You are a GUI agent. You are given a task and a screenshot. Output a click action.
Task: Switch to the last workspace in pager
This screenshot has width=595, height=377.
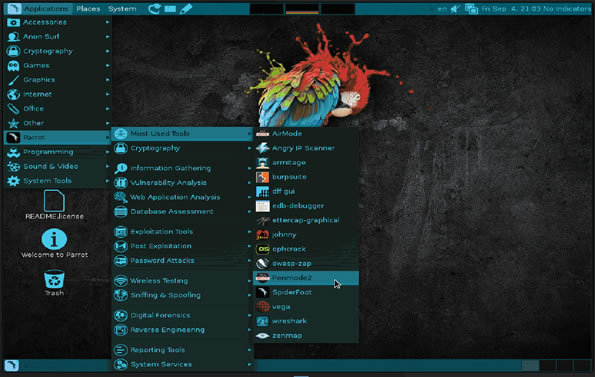click(582, 366)
